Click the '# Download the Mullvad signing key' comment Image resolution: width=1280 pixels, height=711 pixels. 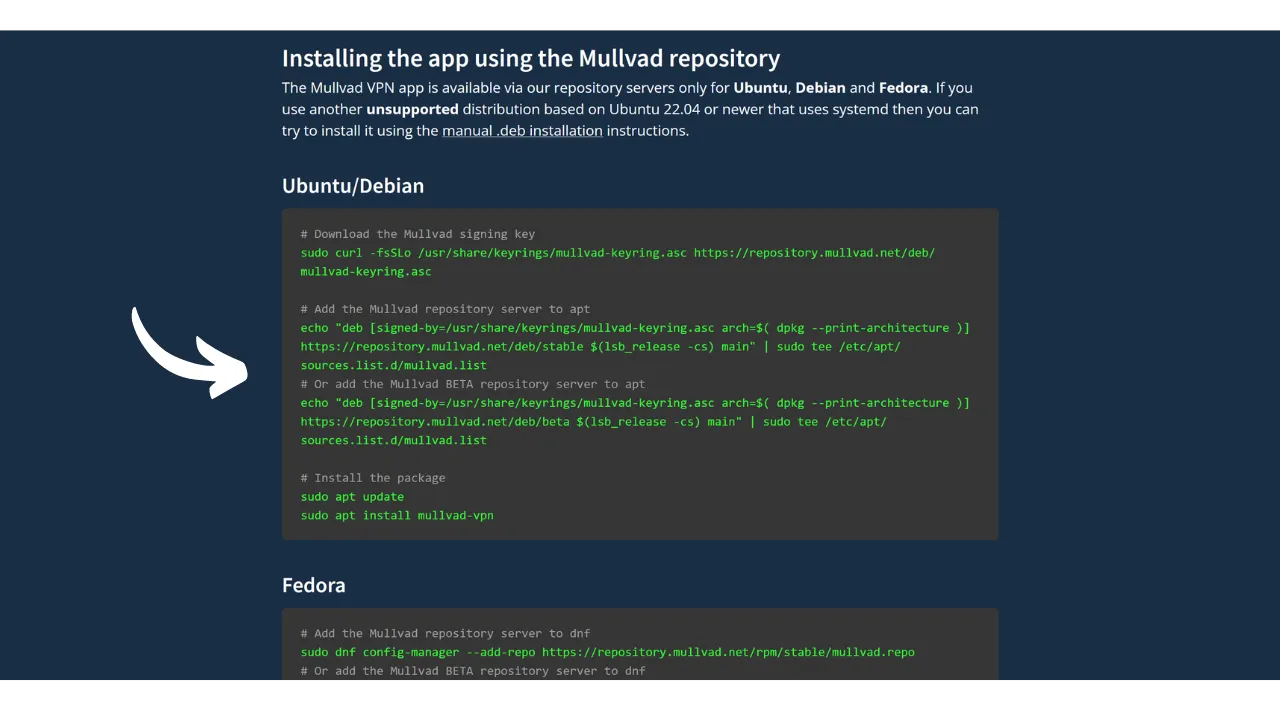(418, 234)
